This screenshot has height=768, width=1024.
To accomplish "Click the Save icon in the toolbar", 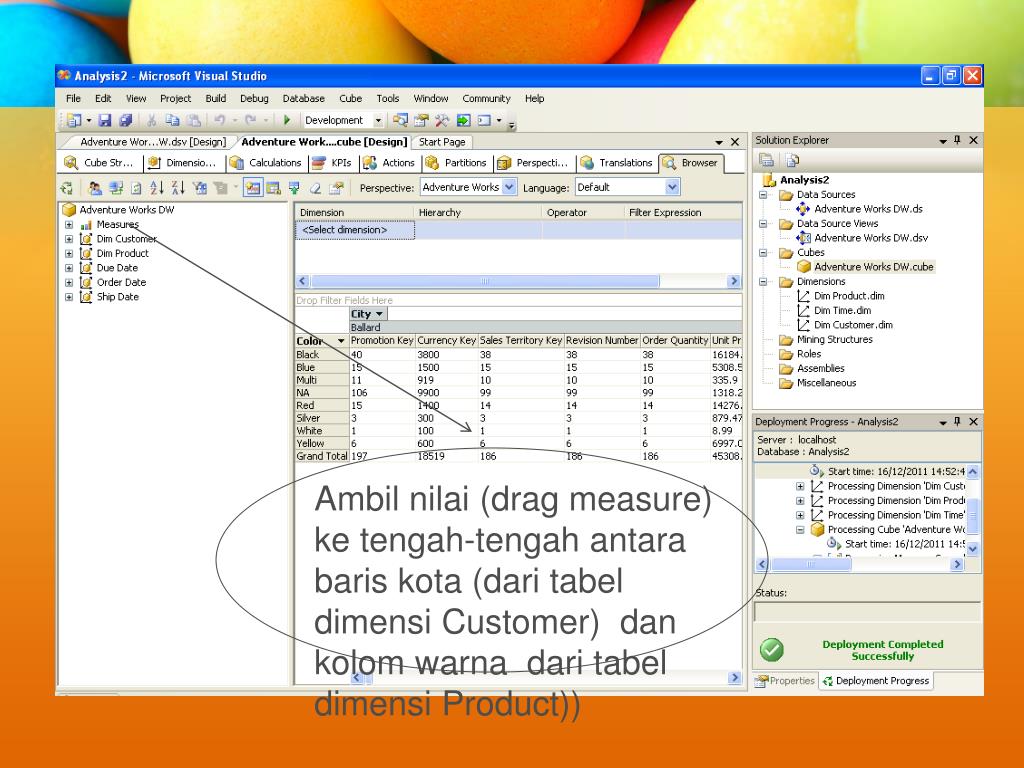I will pyautogui.click(x=104, y=120).
